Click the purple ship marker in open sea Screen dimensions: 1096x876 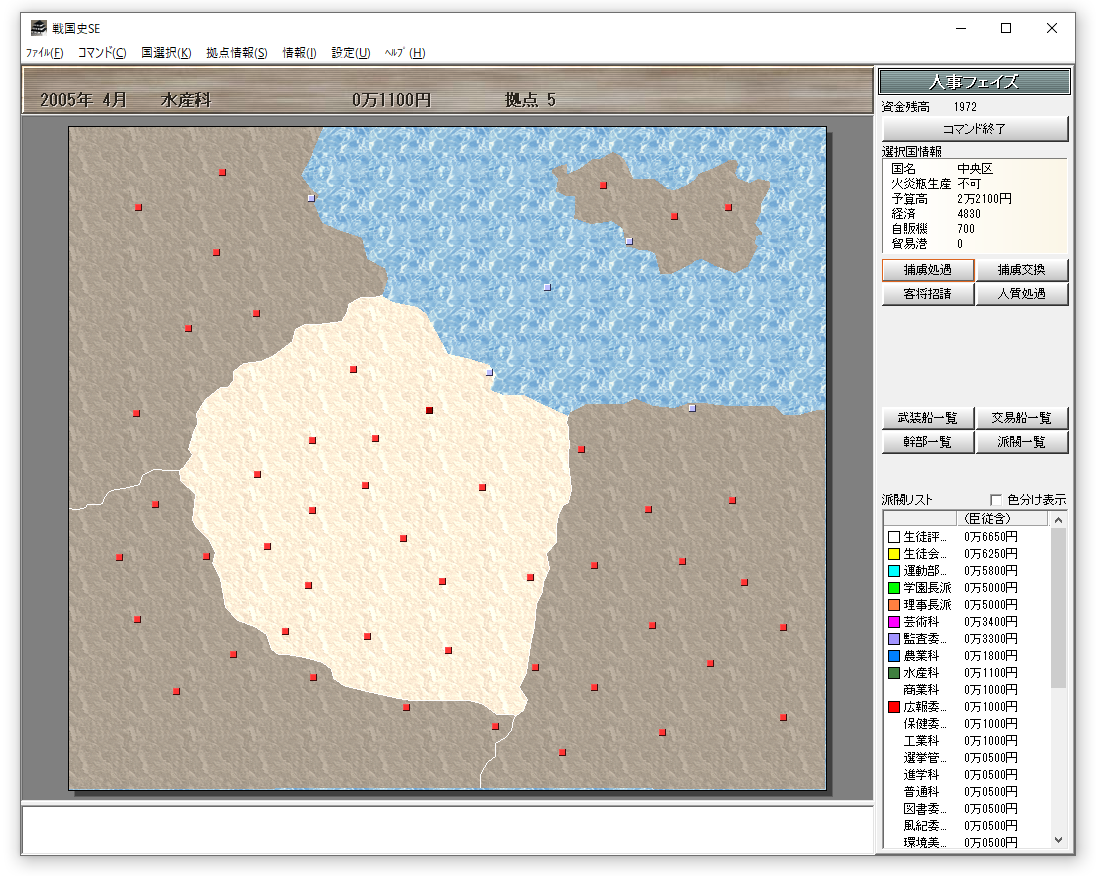547,287
